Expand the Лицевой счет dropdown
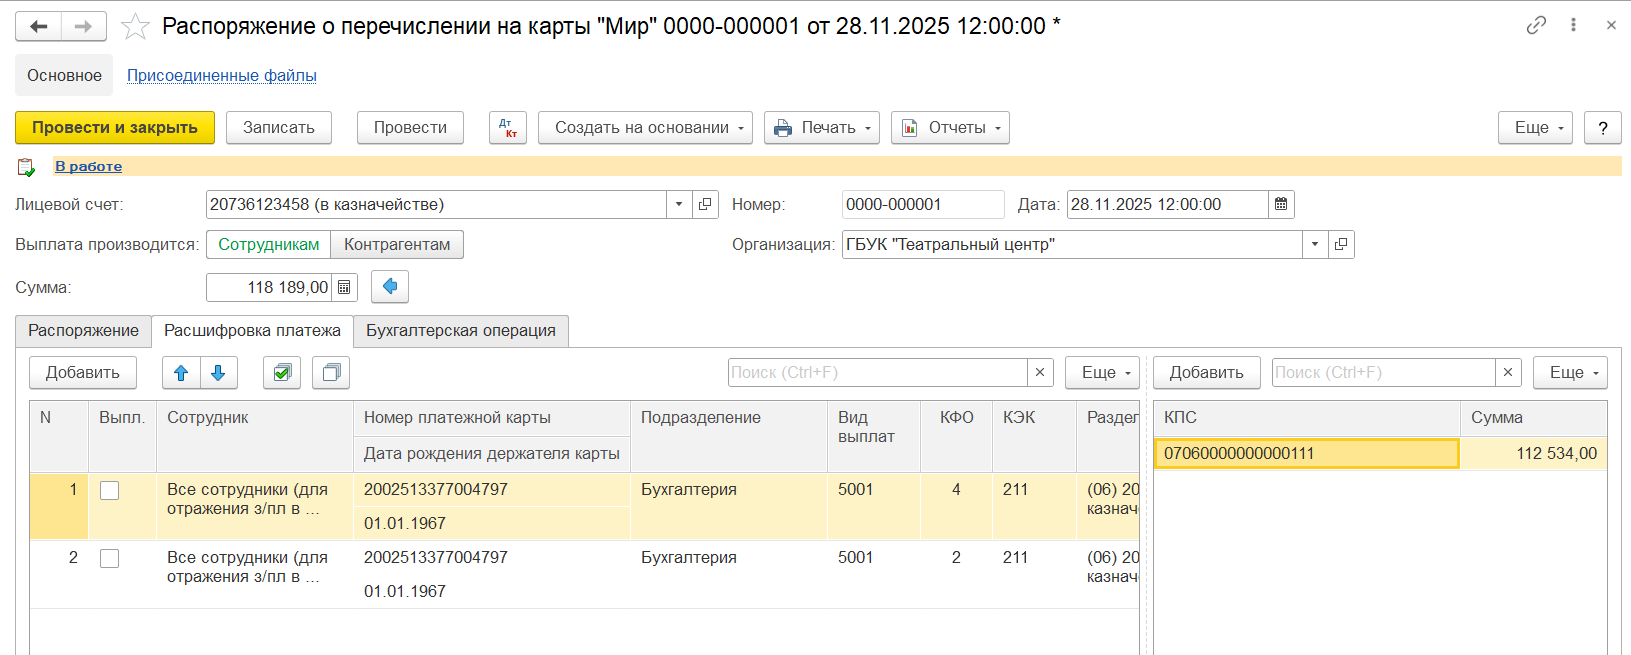This screenshot has height=655, width=1631. pos(679,205)
